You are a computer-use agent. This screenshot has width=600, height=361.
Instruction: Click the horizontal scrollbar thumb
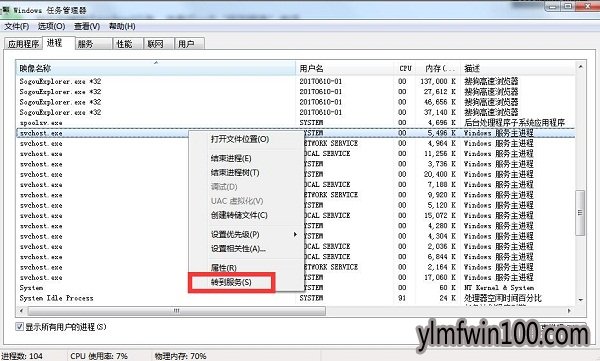pyautogui.click(x=177, y=310)
